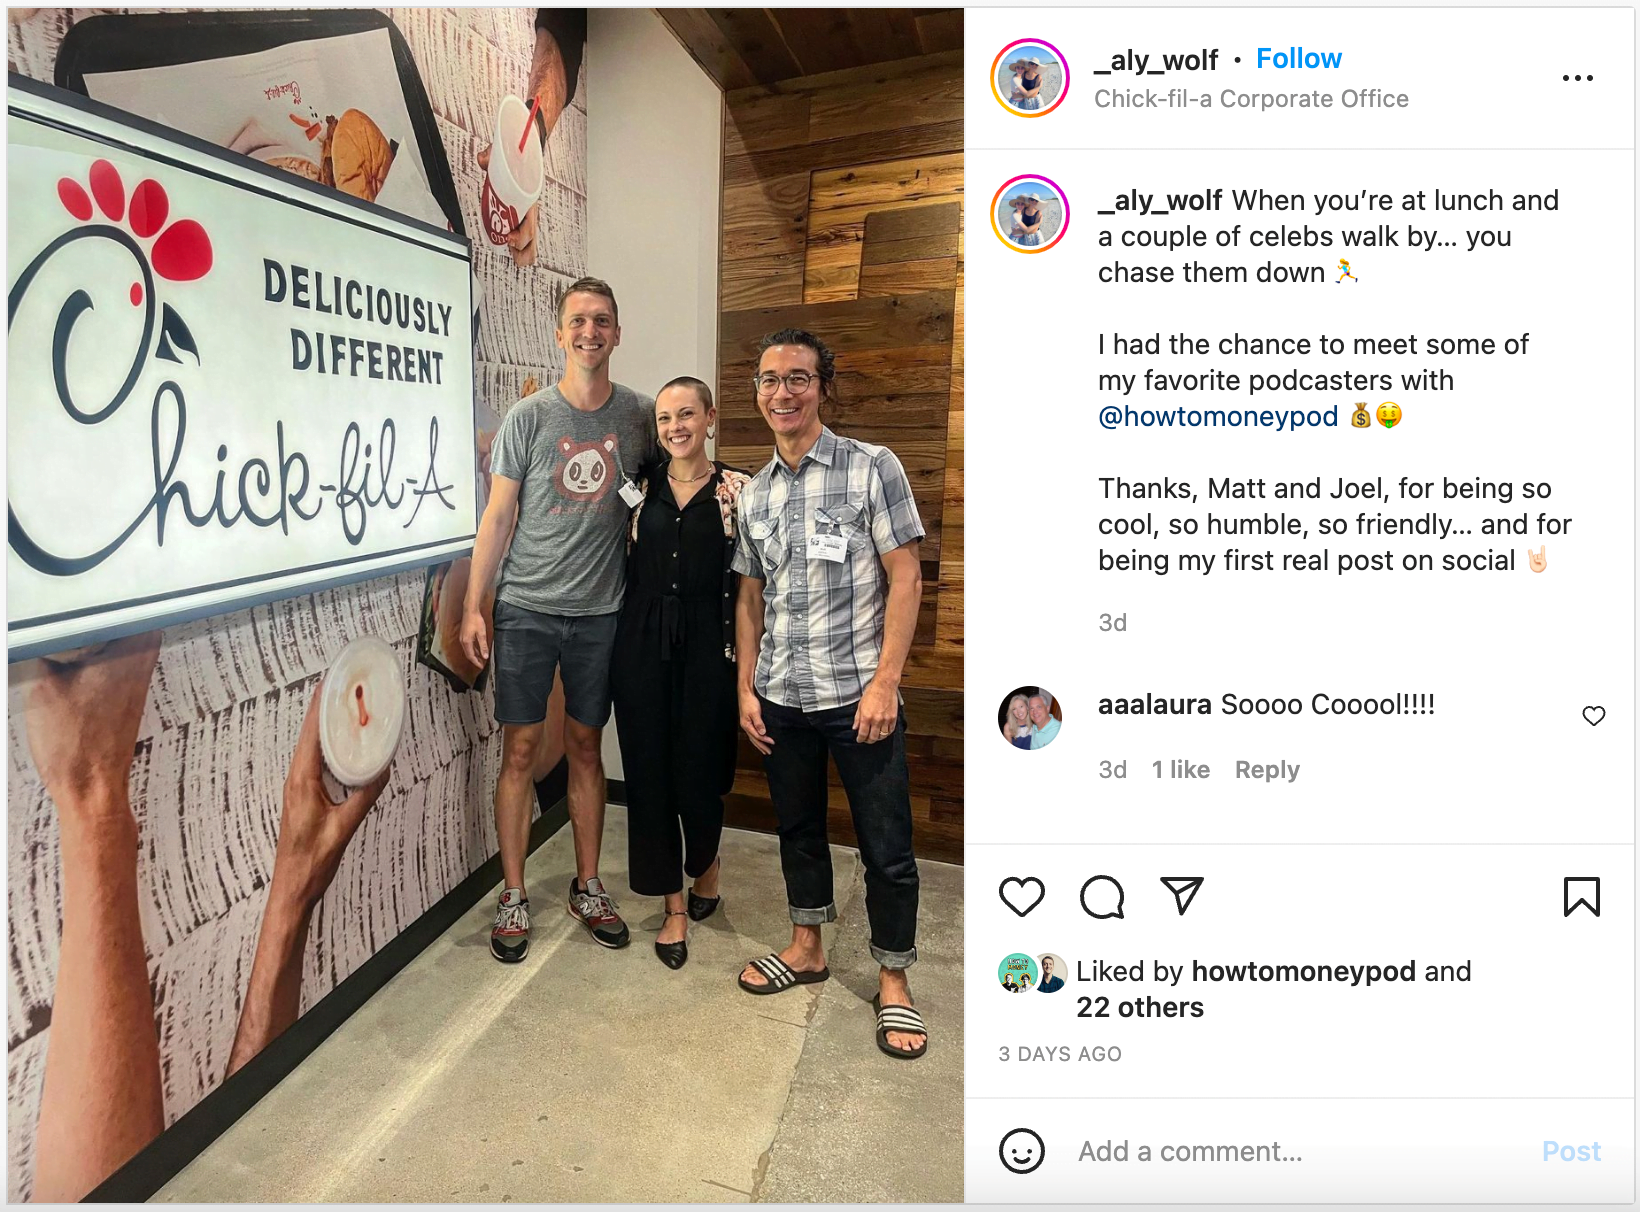Open aaalaura's profile avatar
This screenshot has height=1212, width=1640.
click(1030, 718)
